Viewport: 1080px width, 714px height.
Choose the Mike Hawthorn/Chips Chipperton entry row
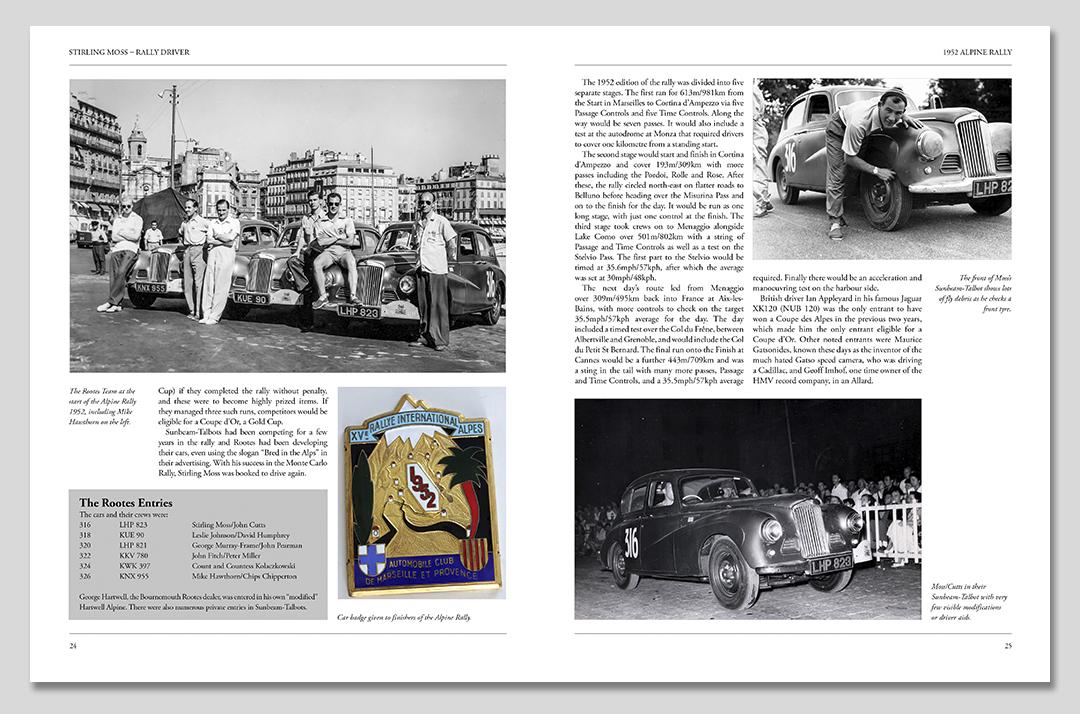(x=190, y=577)
